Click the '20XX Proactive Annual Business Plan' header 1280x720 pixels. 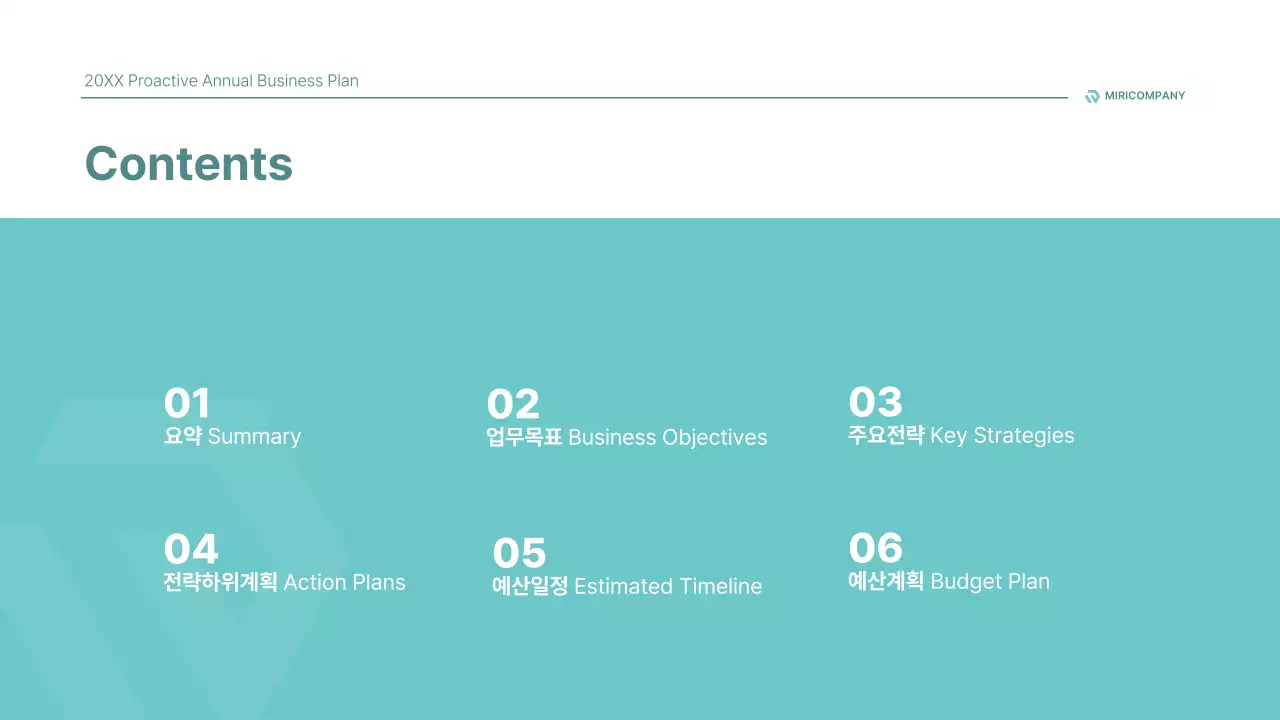tap(221, 81)
